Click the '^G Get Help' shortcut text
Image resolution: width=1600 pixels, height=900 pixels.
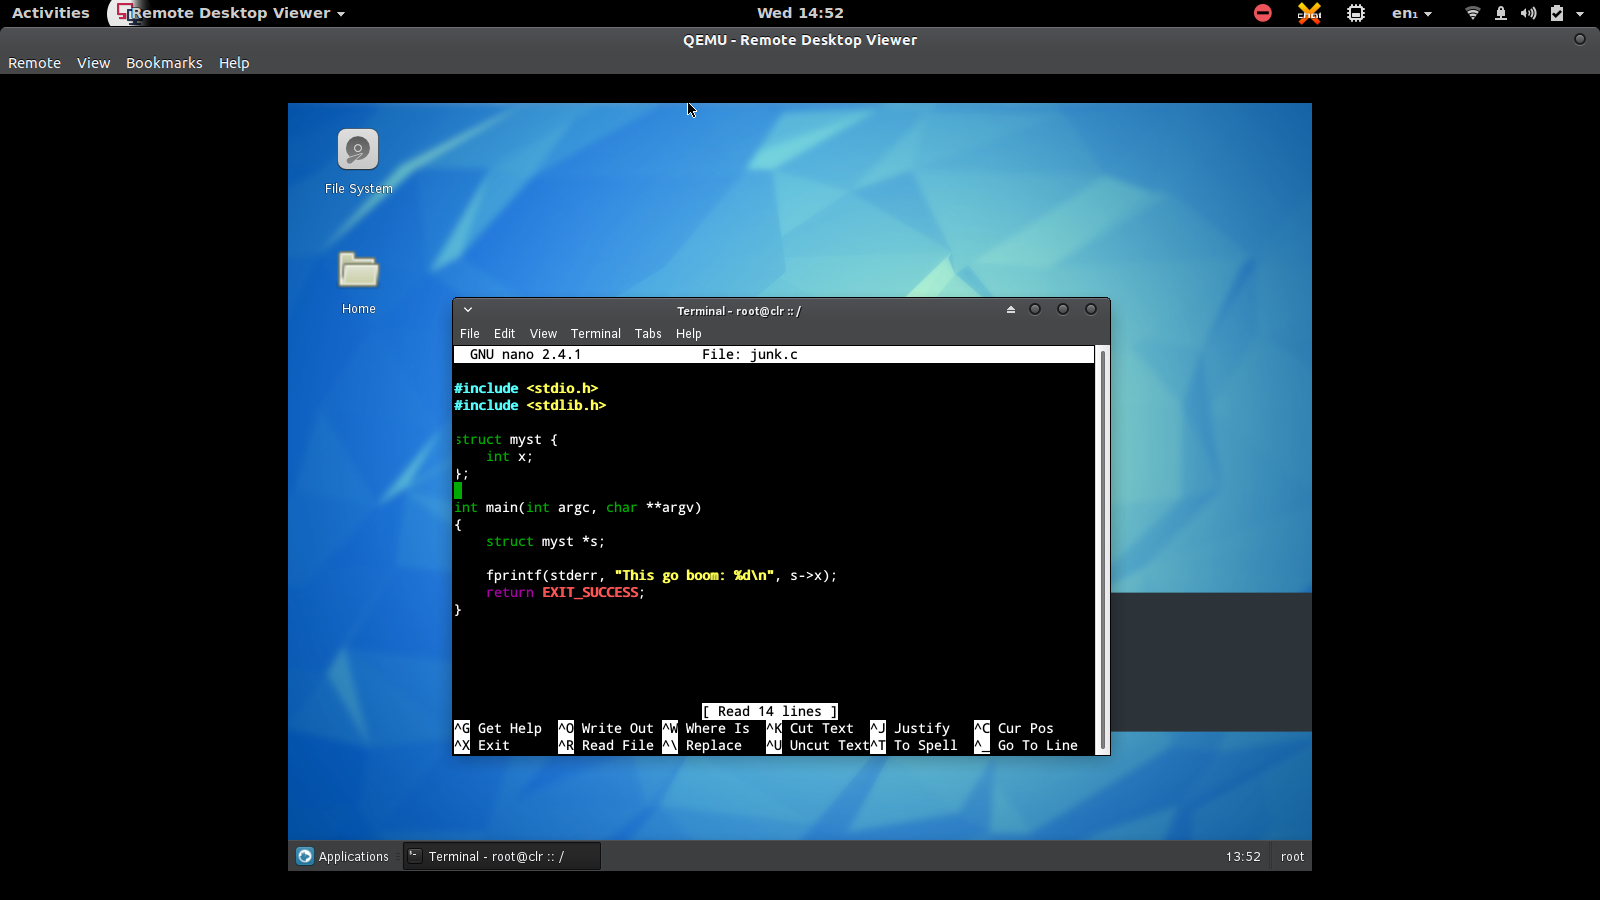click(498, 729)
